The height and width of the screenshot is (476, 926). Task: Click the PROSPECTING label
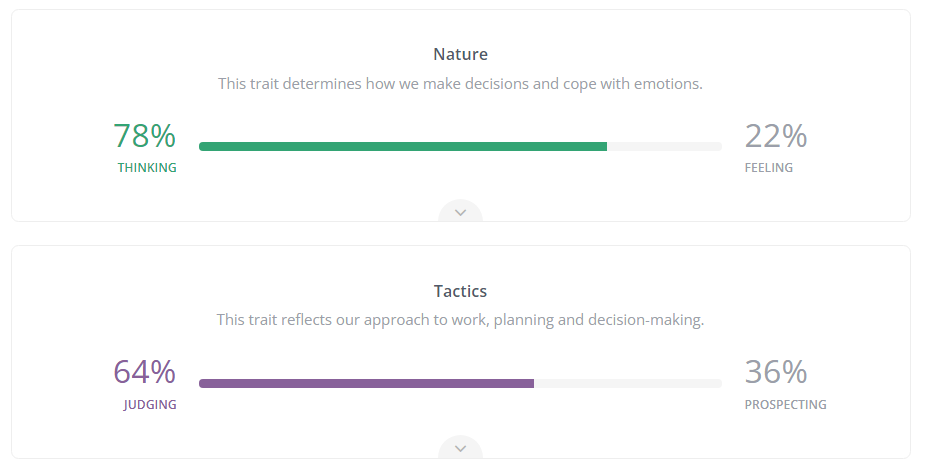pyautogui.click(x=785, y=405)
